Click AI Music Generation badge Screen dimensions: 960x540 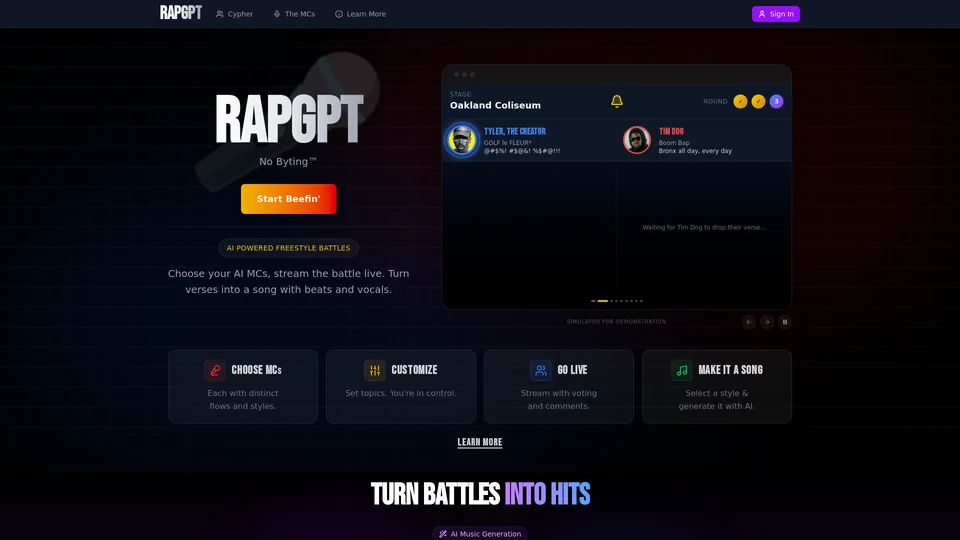[480, 534]
